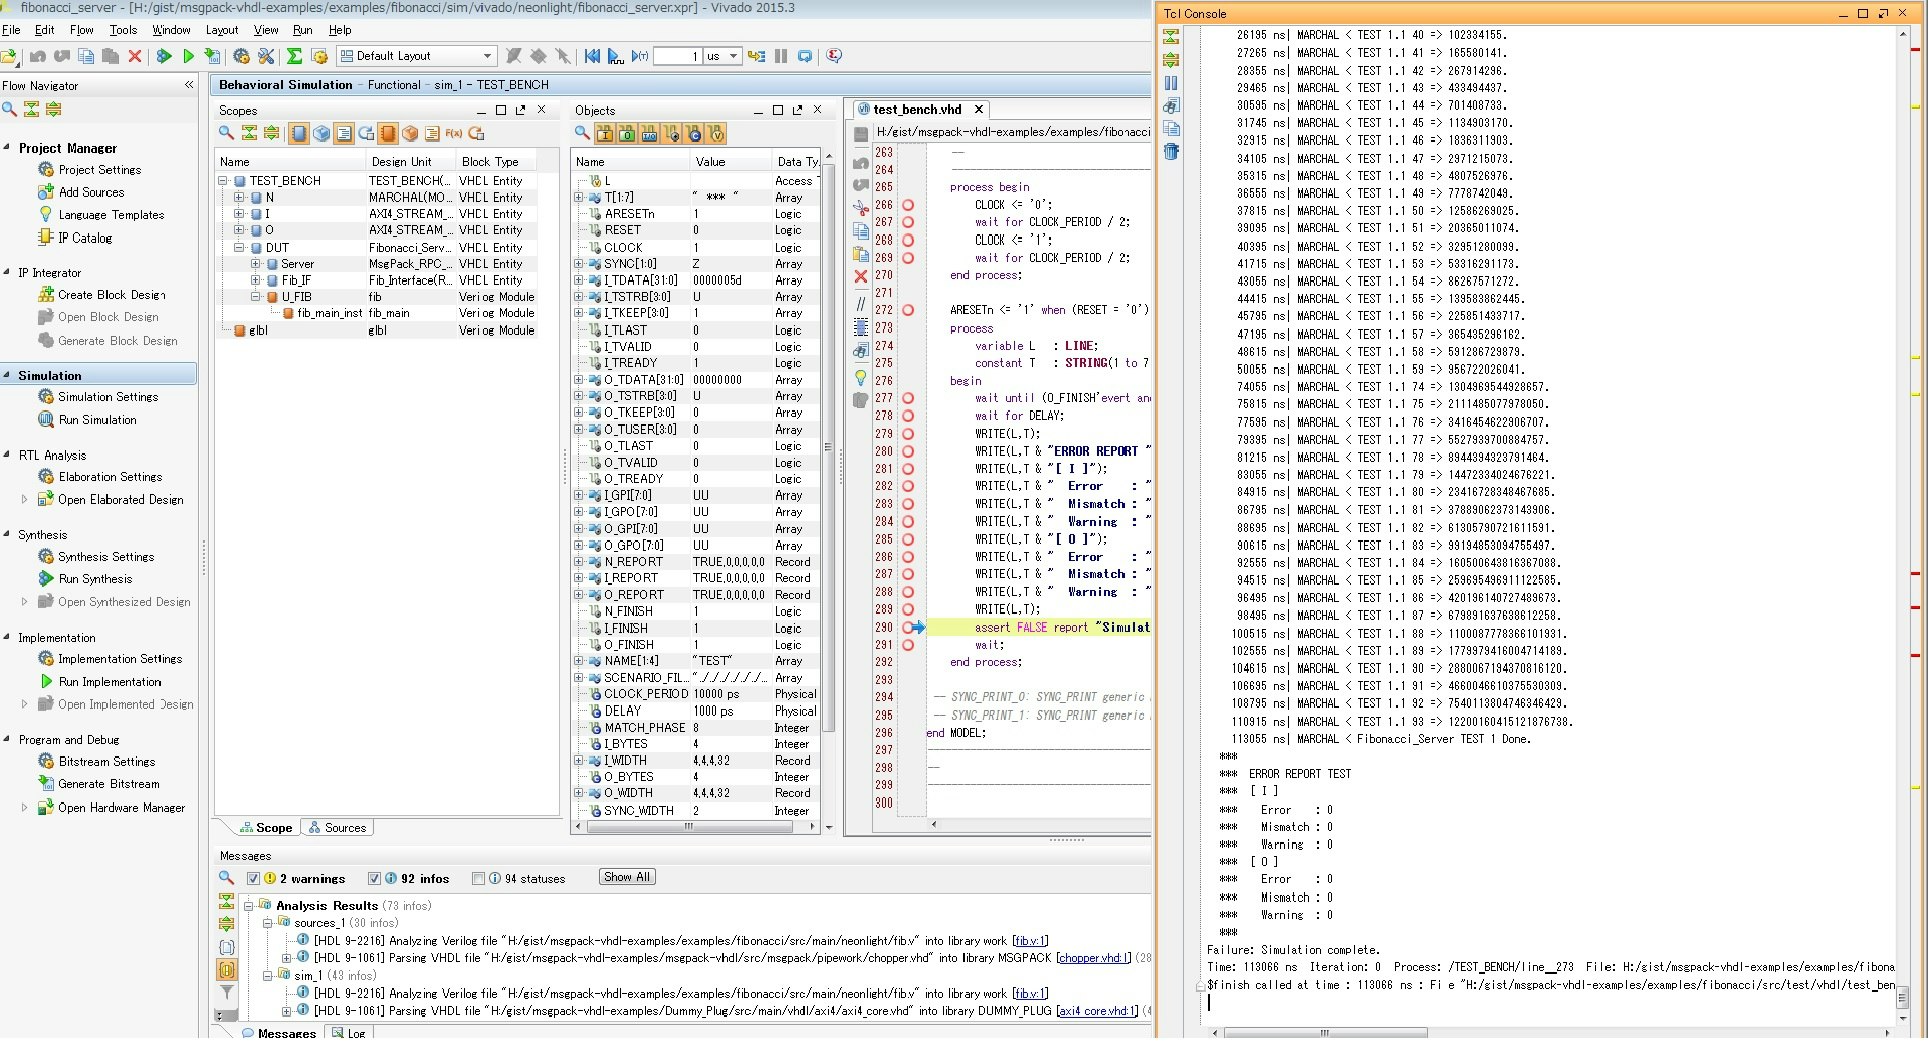Uncheck the 92 infos filter checkbox

374,879
